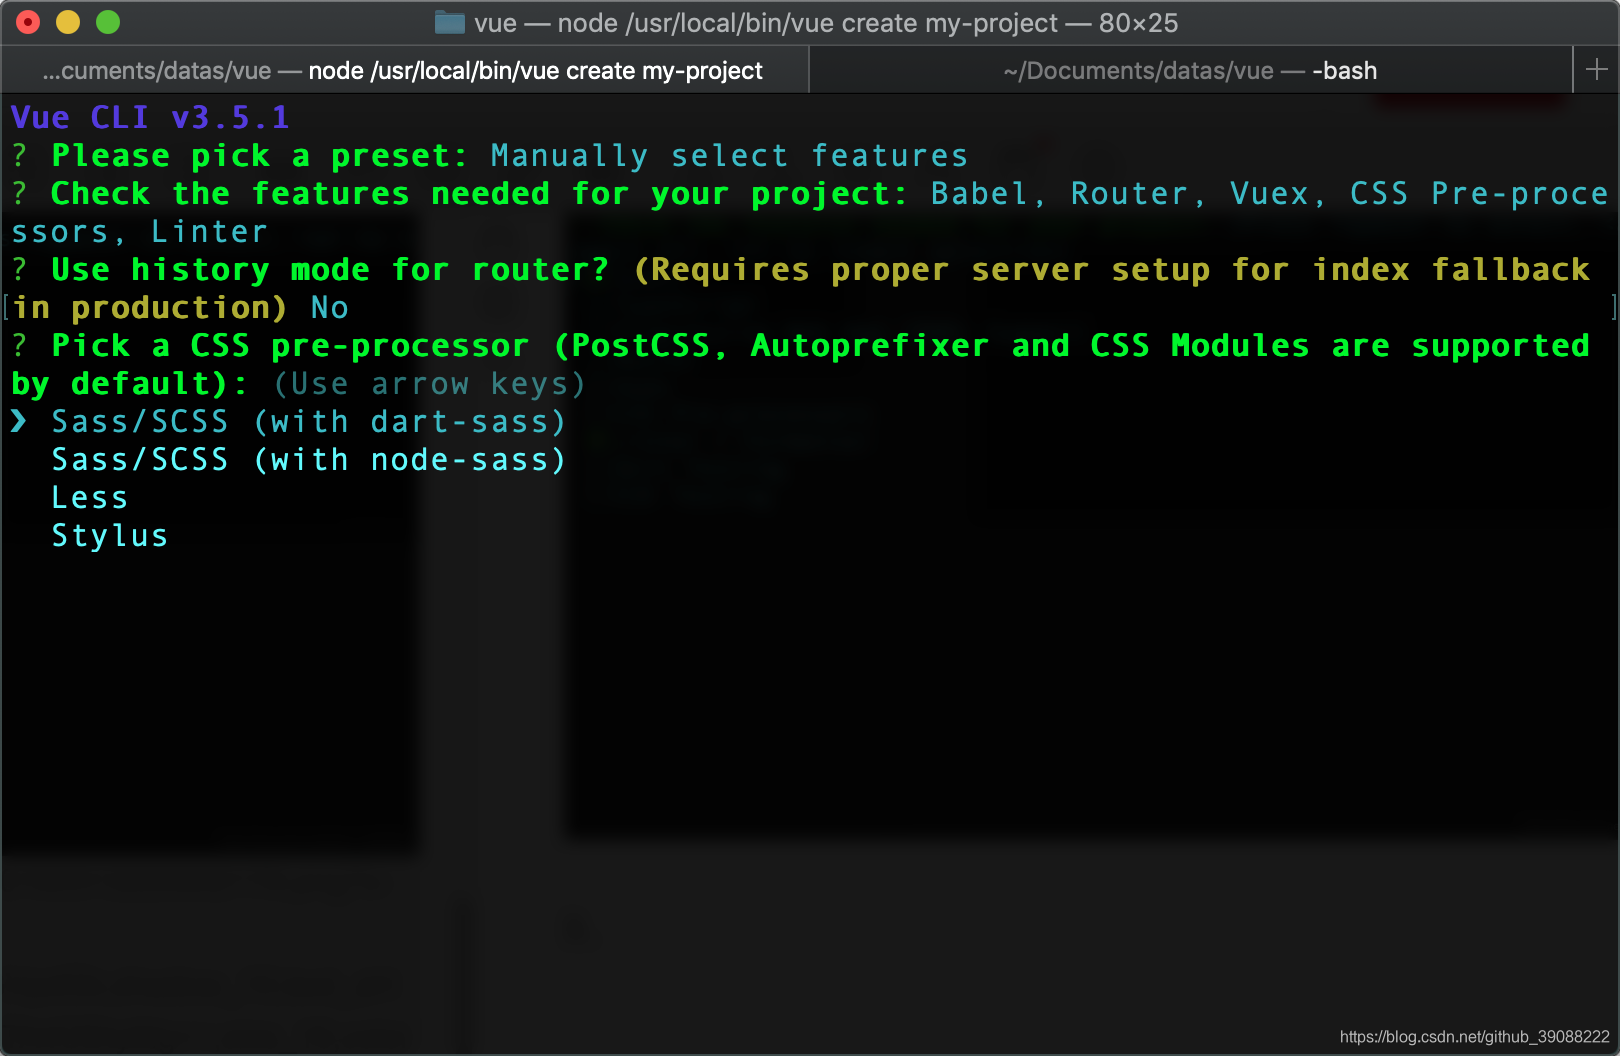1620x1056 pixels.
Task: Click the folder icon in the title bar
Action: [x=450, y=22]
